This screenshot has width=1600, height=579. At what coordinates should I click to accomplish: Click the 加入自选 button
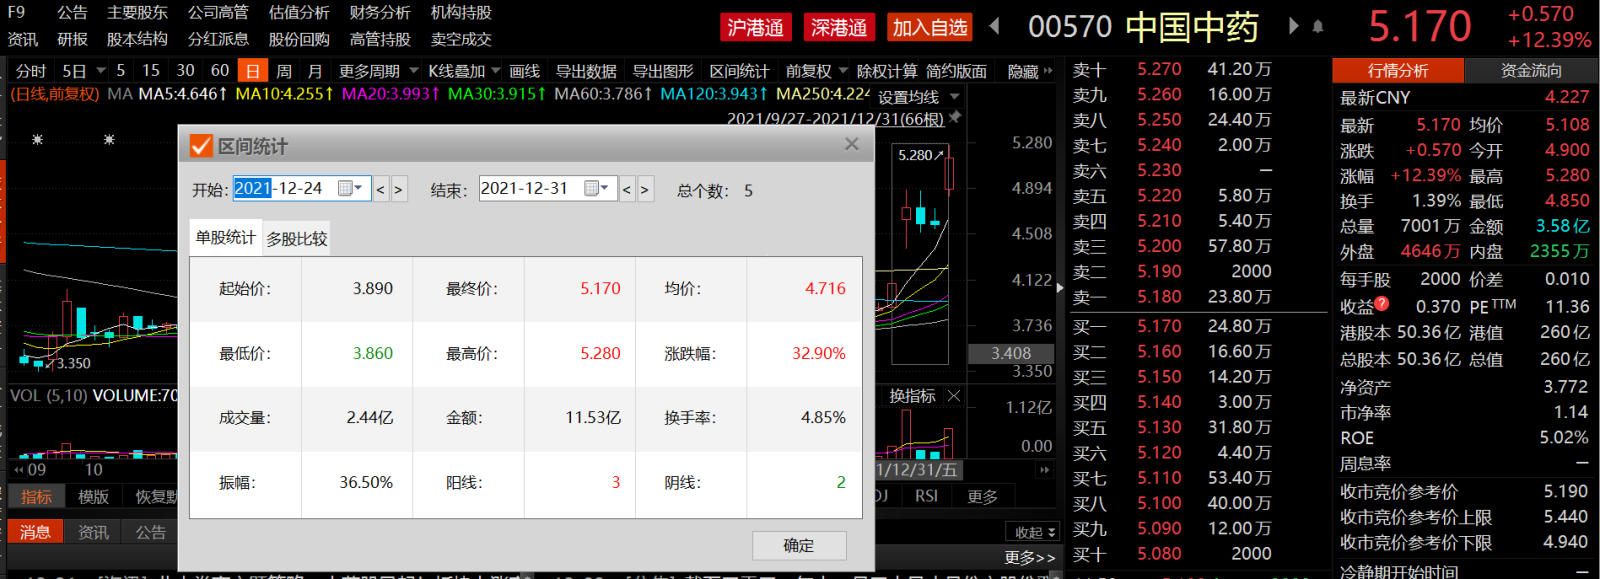tap(930, 27)
